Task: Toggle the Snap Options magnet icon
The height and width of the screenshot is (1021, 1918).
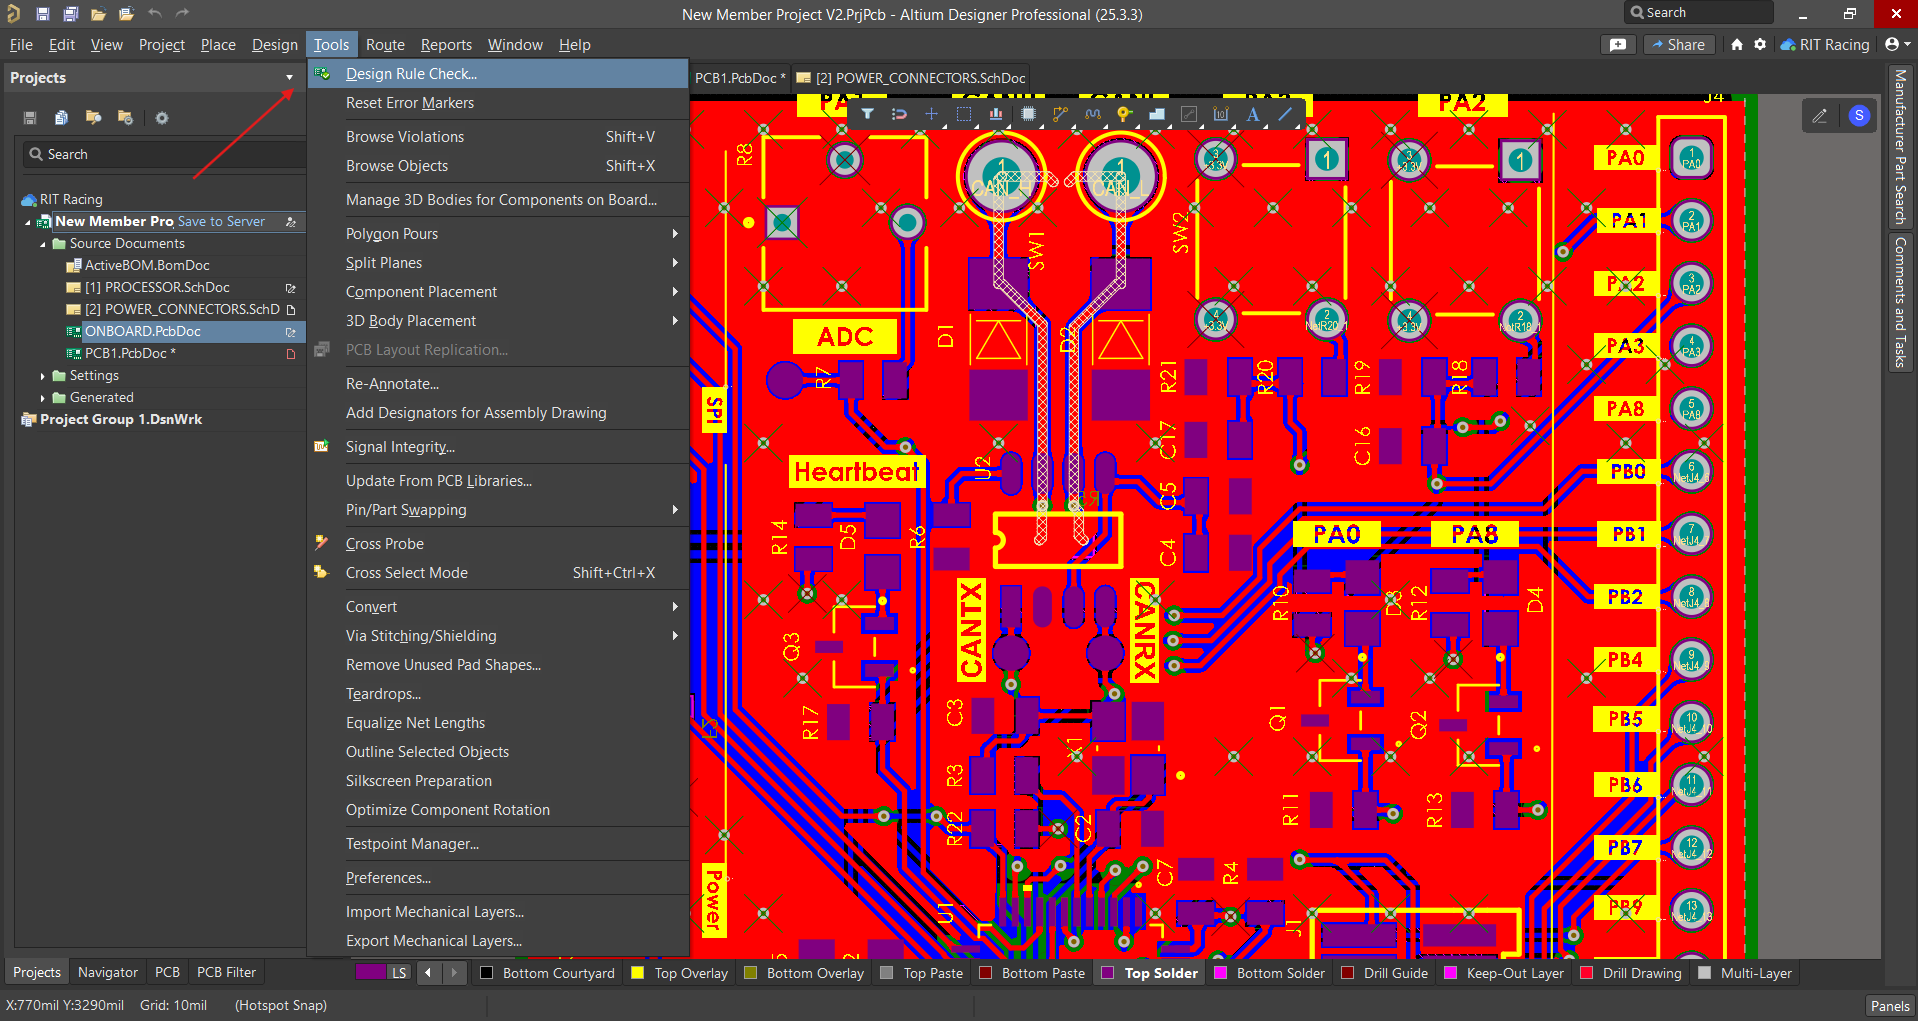Action: coord(899,114)
